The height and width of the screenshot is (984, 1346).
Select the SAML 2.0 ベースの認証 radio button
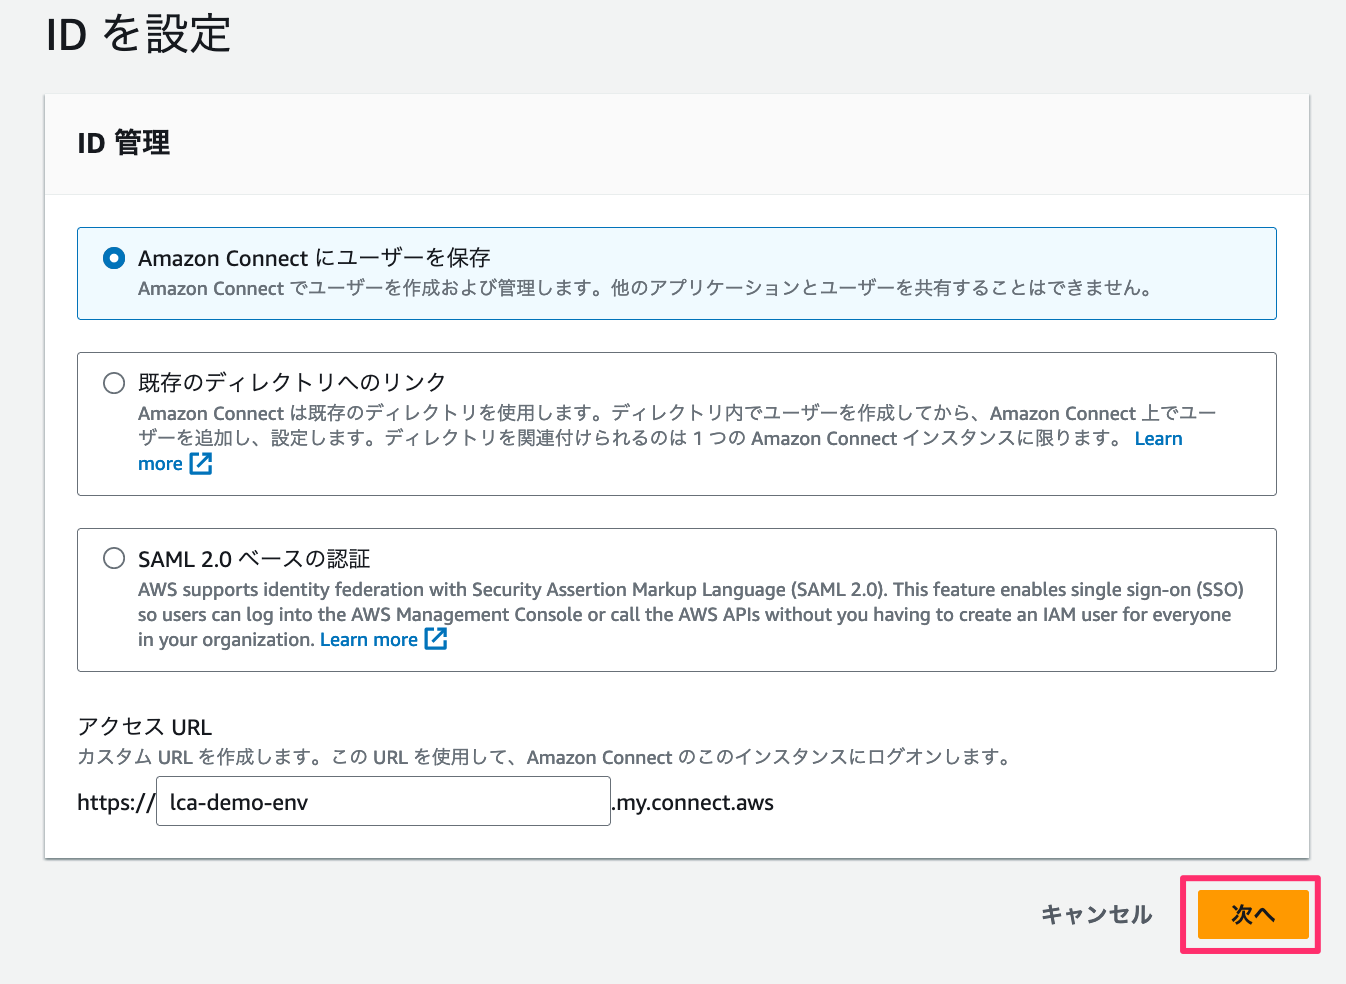click(x=114, y=558)
